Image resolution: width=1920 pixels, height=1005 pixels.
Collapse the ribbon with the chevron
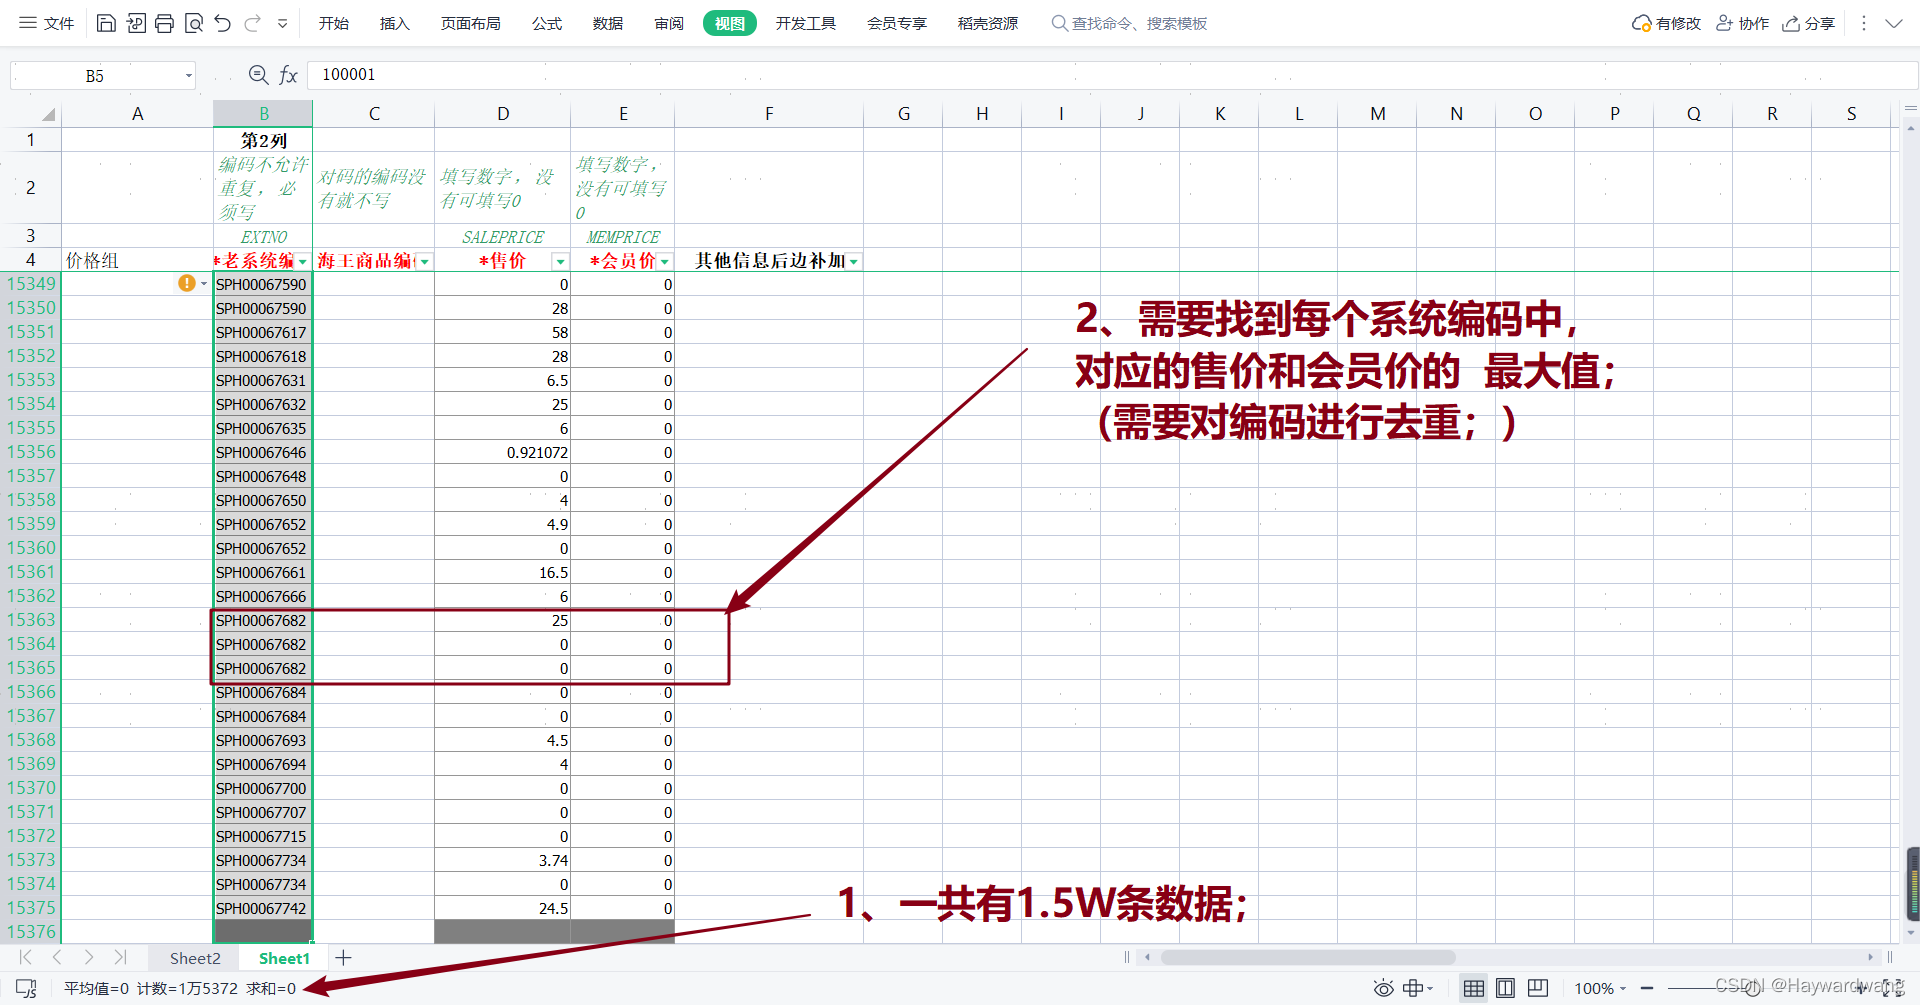click(1894, 23)
